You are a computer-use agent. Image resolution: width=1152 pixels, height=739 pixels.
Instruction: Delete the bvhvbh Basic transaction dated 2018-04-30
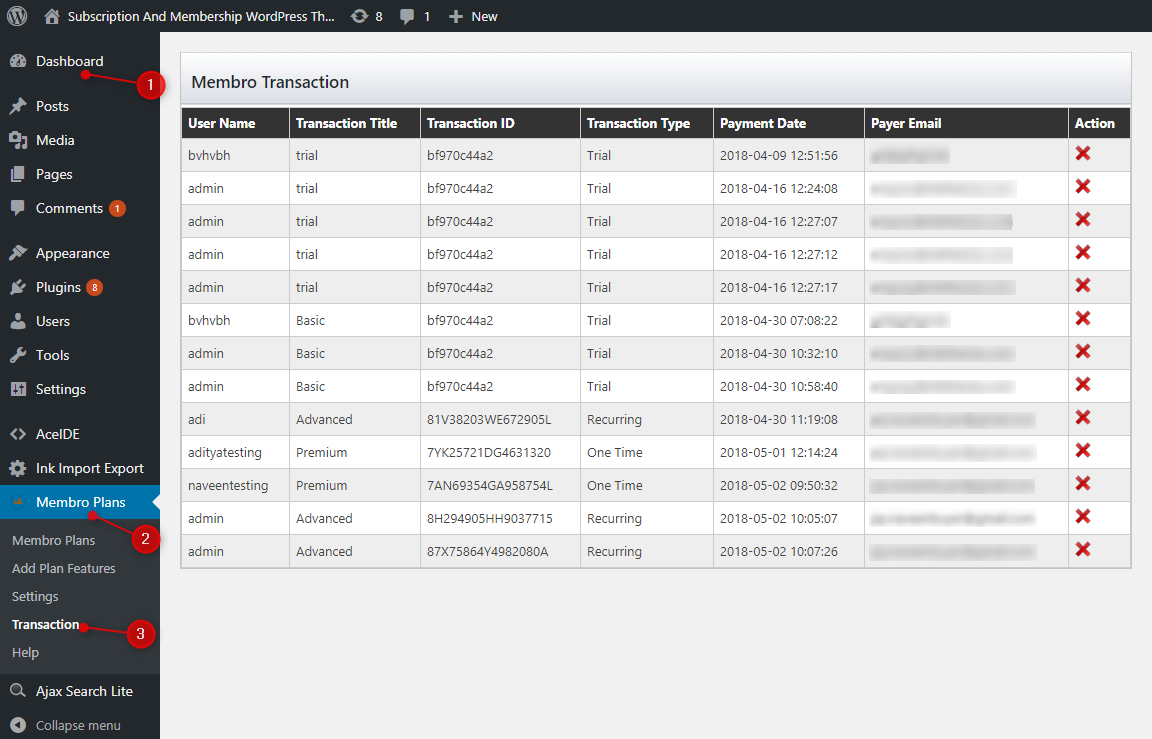click(x=1083, y=318)
